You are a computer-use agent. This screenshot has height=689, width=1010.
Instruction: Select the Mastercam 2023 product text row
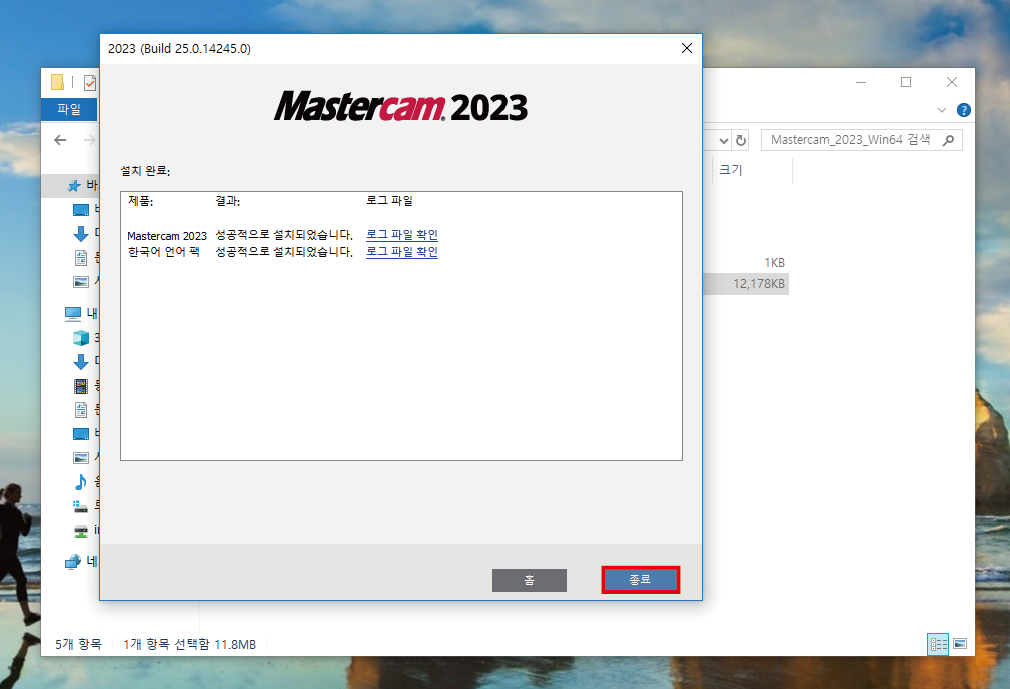point(167,236)
